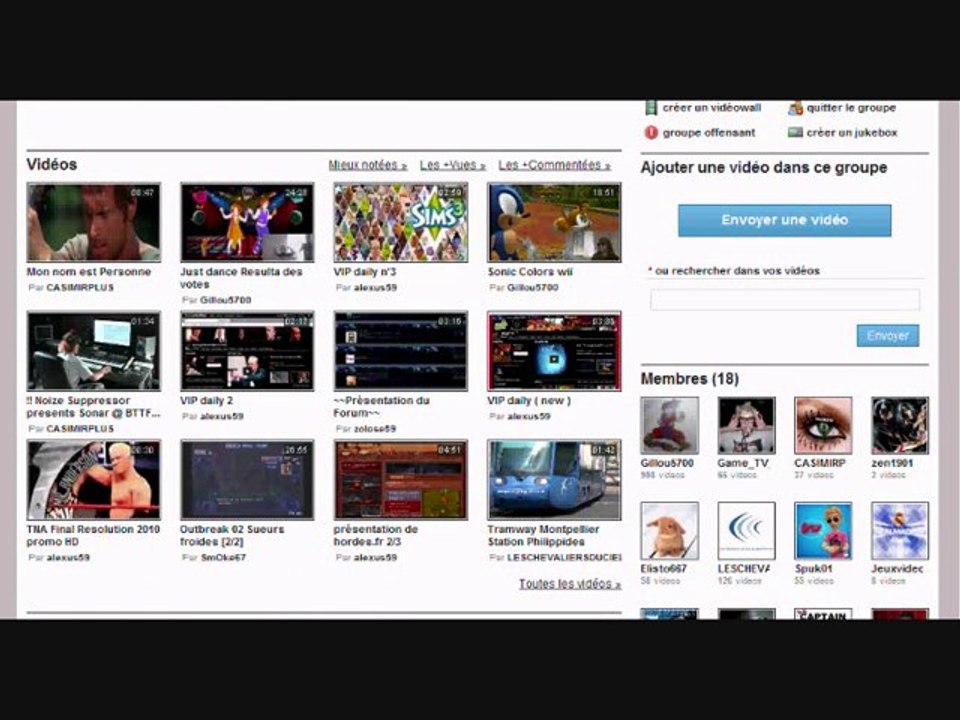Click the créer un vidéowall icon
Screen dimensions: 960x720
[650, 108]
